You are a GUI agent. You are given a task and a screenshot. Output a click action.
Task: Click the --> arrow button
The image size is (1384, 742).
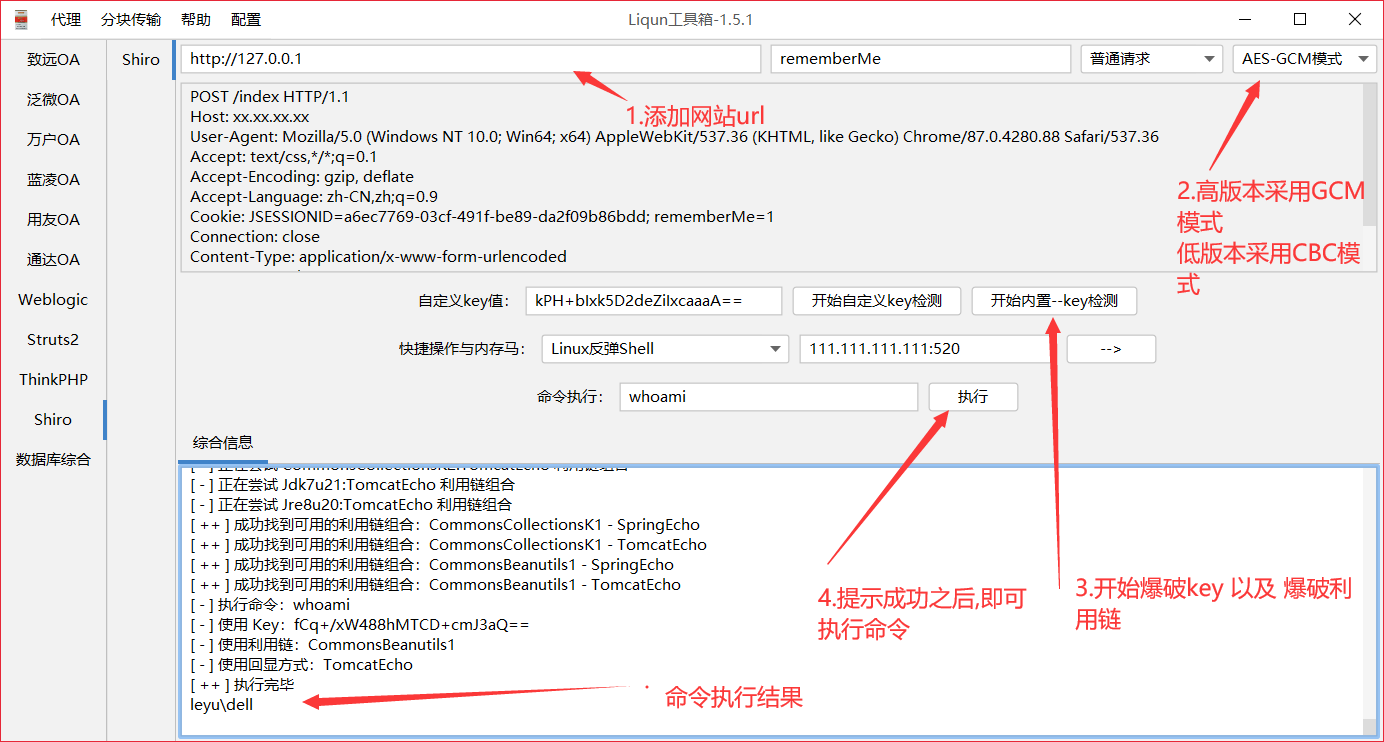pyautogui.click(x=1111, y=349)
